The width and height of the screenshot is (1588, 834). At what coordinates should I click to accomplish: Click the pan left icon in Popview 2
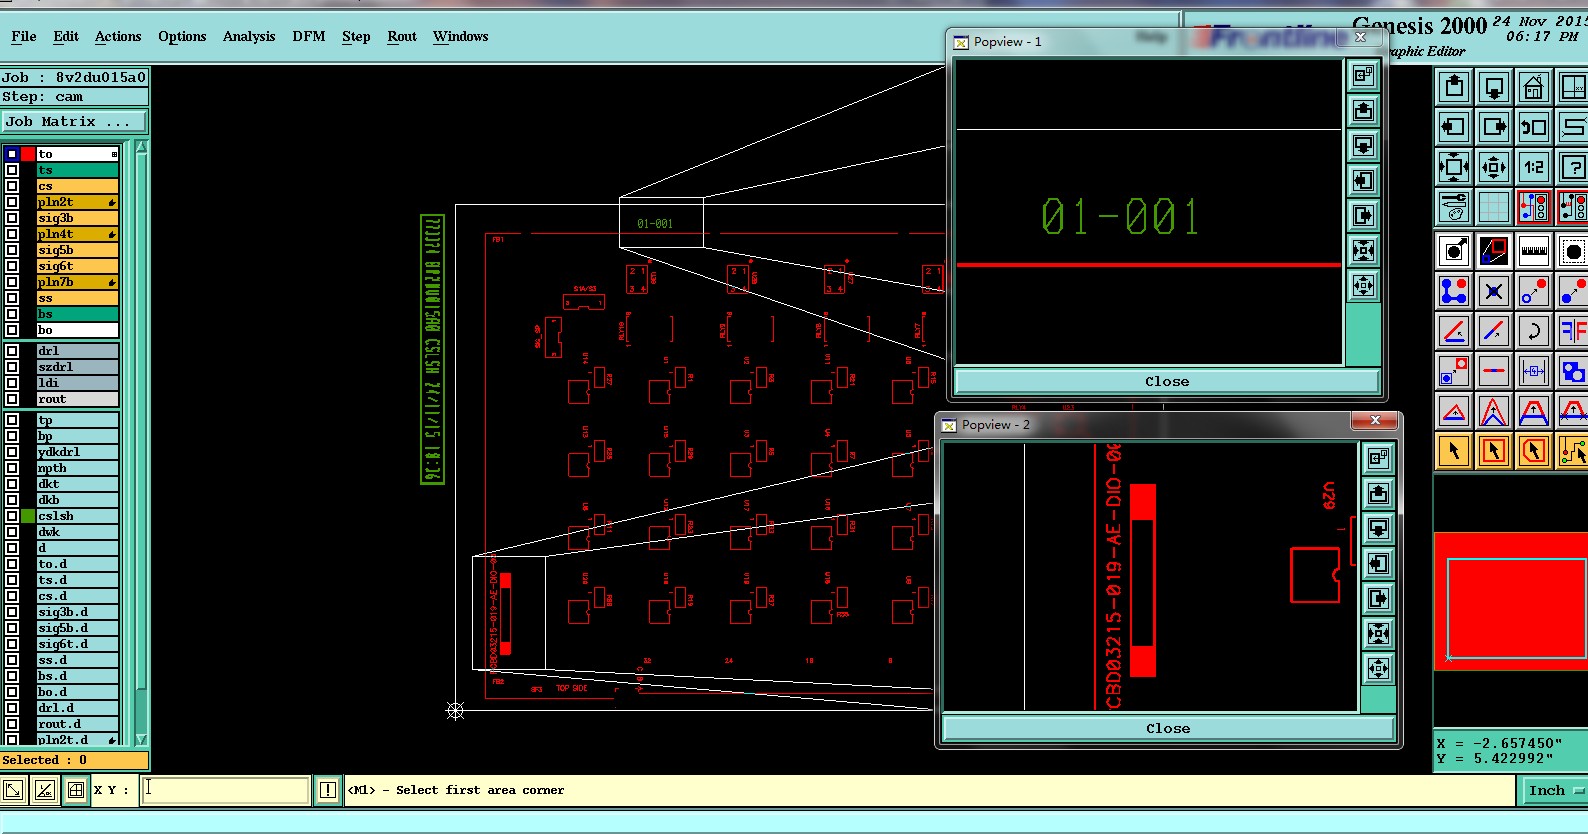1378,563
